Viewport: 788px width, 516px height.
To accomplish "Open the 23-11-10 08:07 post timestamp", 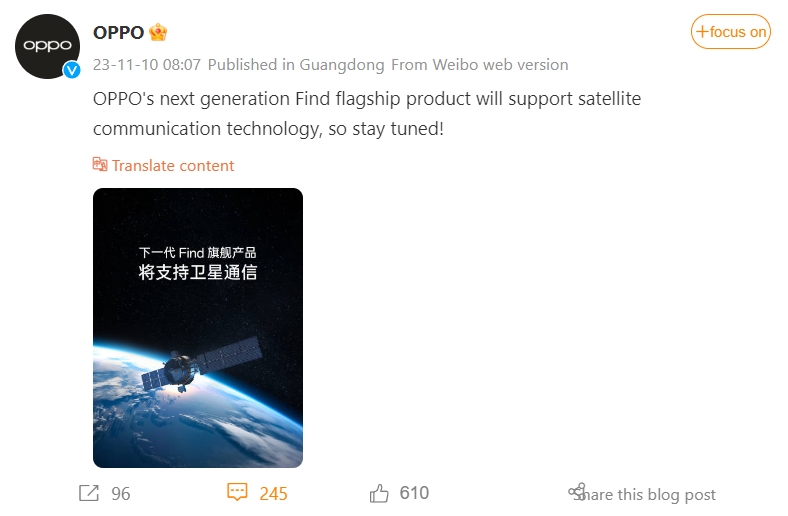I will click(x=147, y=65).
